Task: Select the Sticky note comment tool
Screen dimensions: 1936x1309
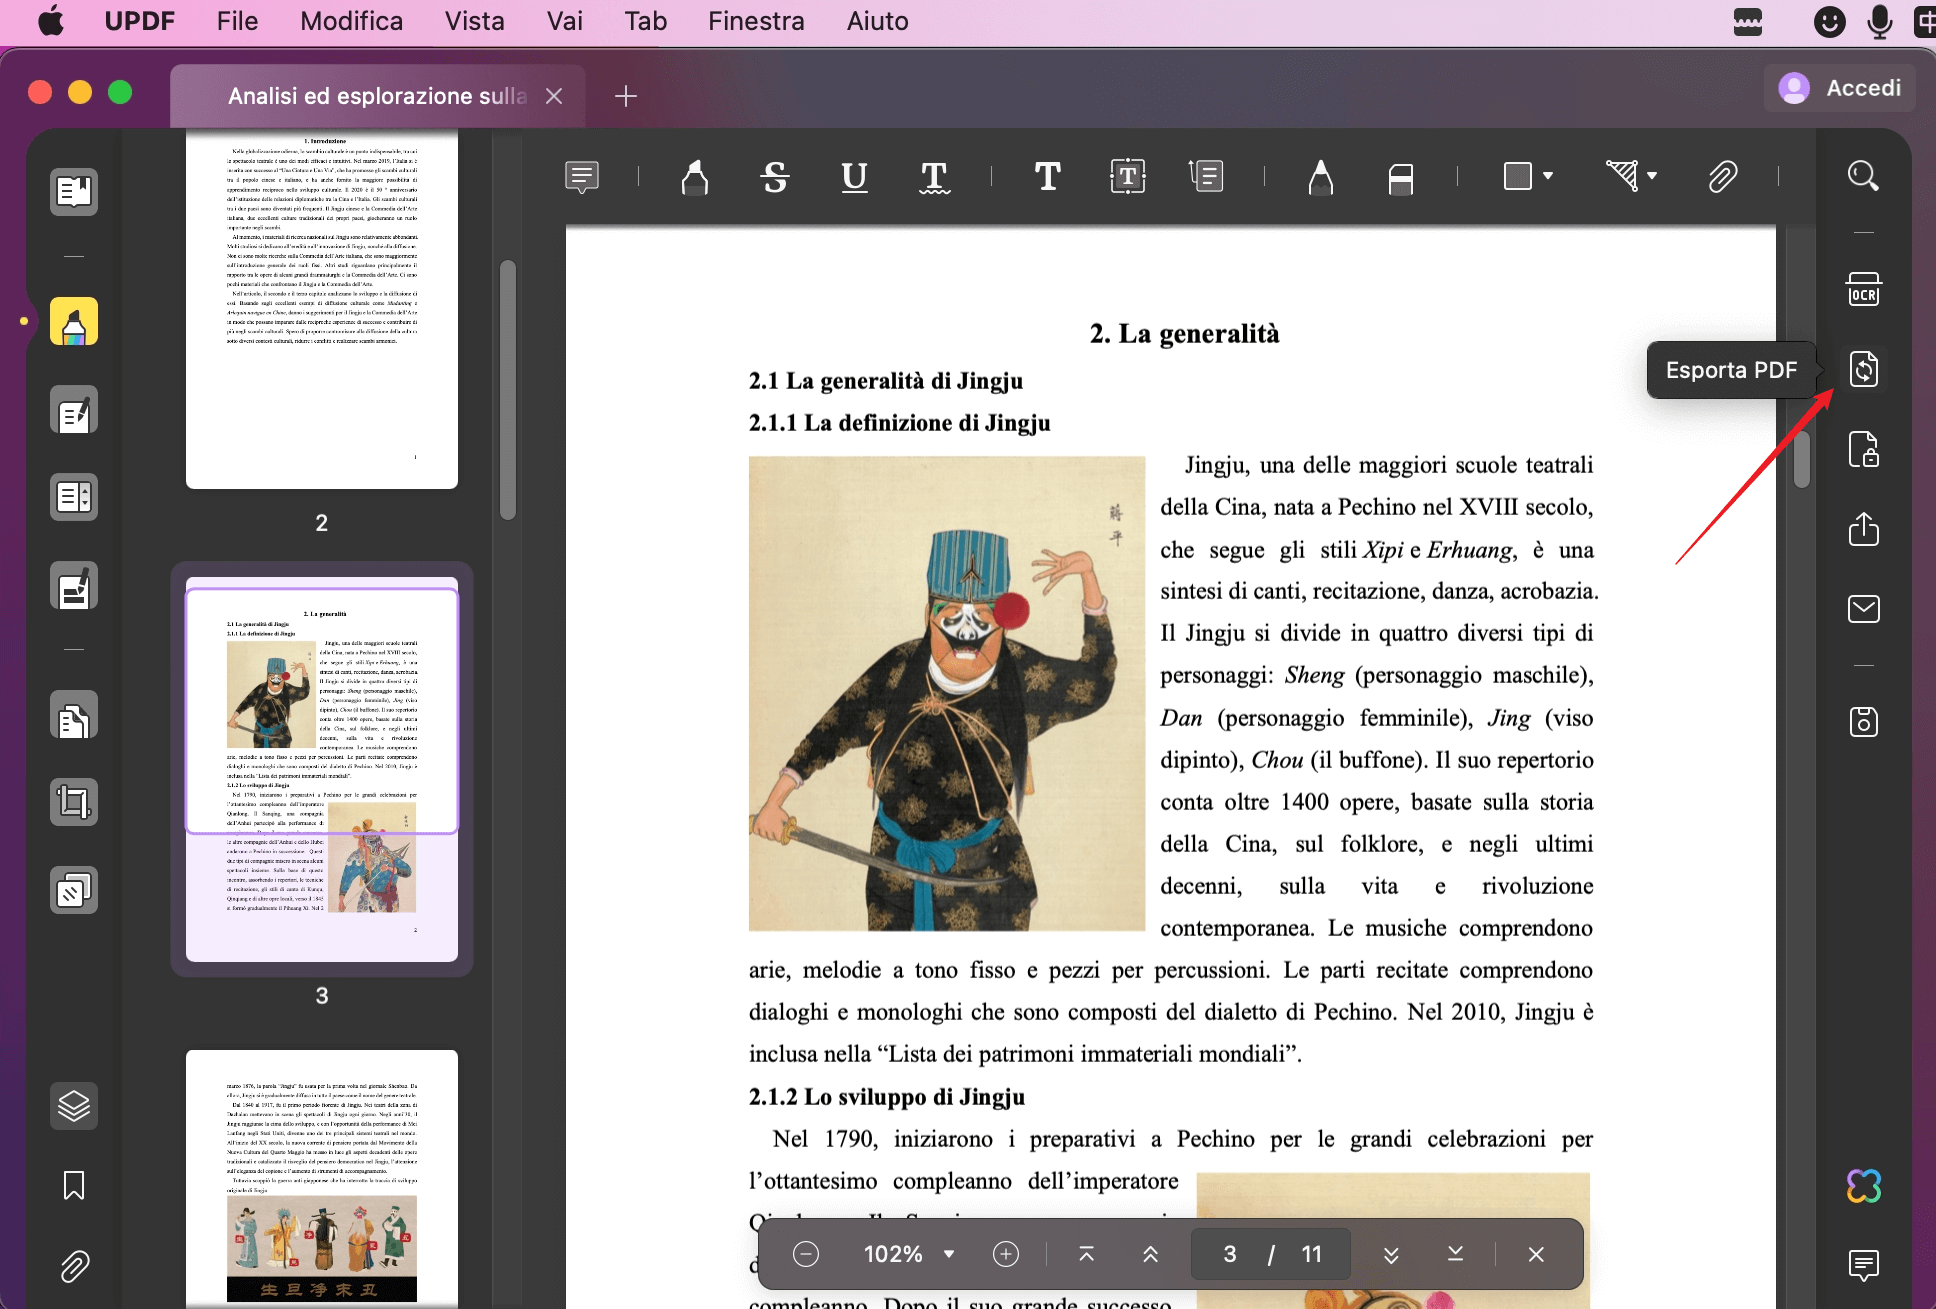Action: (582, 177)
